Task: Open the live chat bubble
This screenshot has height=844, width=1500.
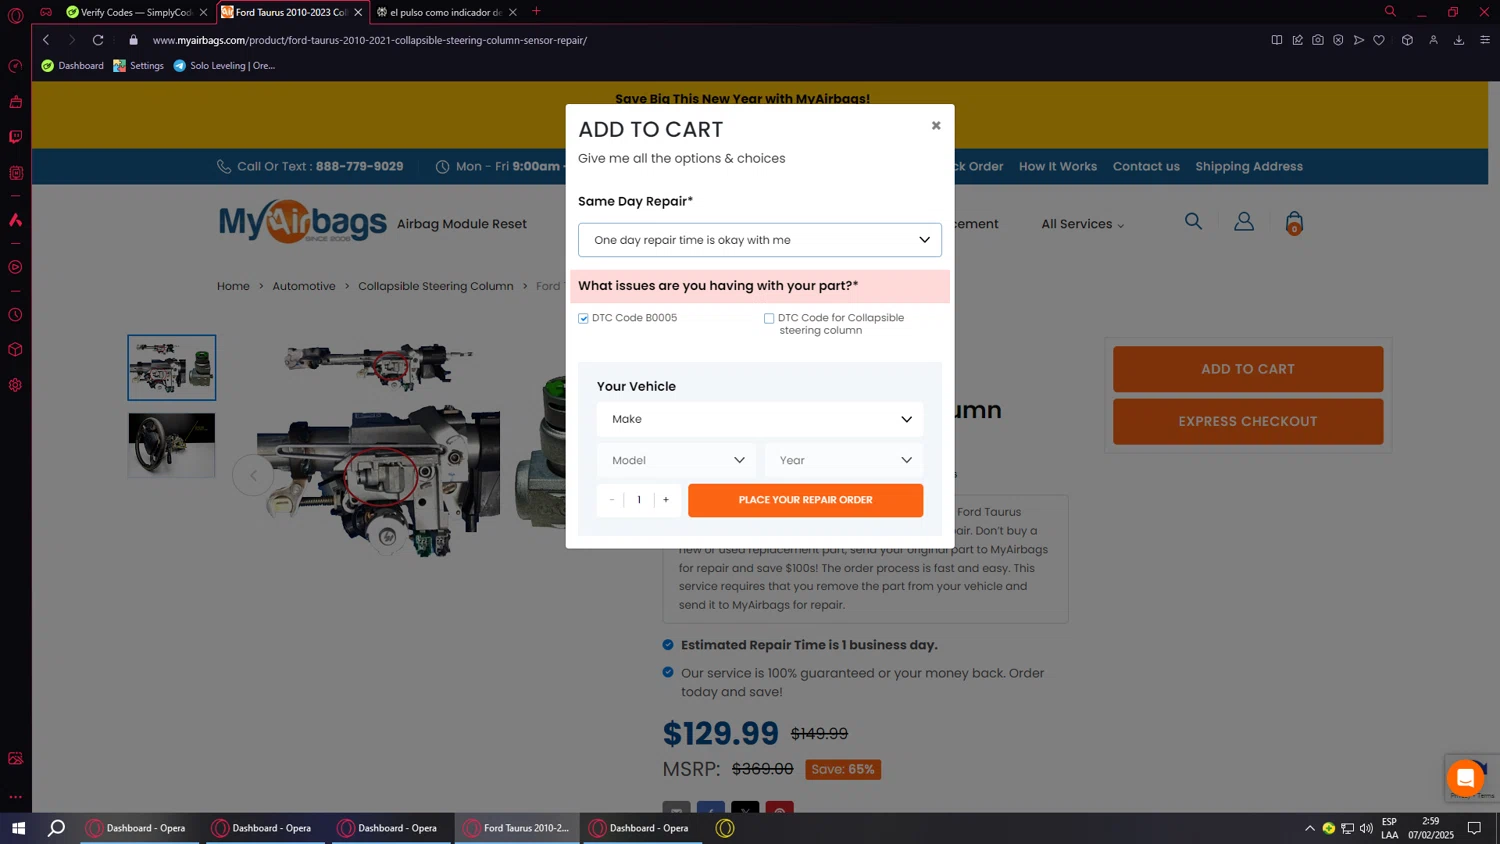Action: (x=1465, y=778)
